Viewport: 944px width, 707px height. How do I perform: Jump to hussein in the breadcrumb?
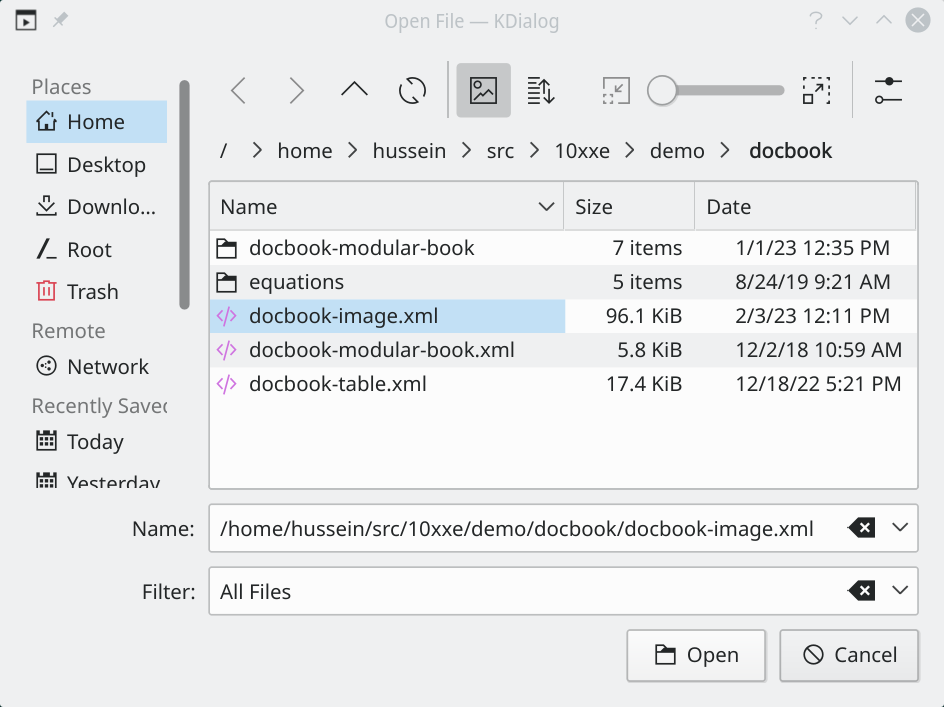[x=409, y=151]
